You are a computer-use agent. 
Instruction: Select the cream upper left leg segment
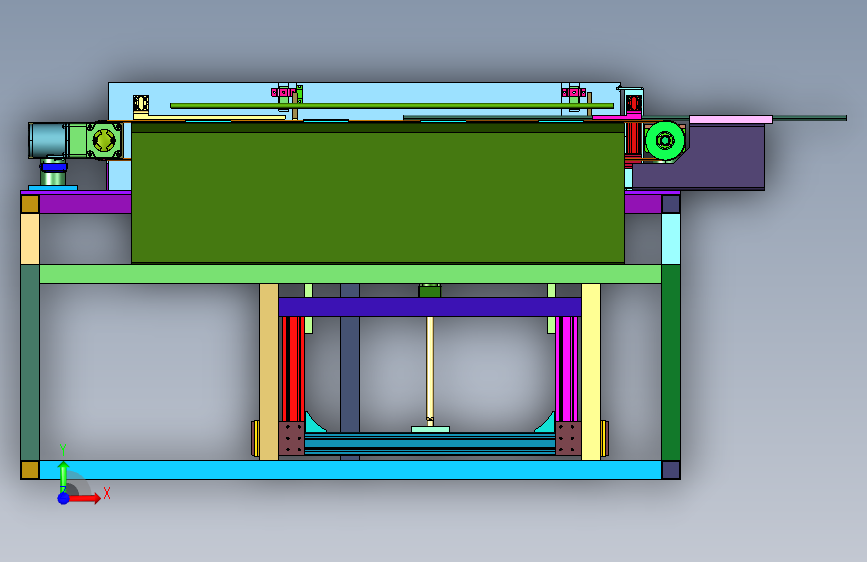(x=30, y=239)
